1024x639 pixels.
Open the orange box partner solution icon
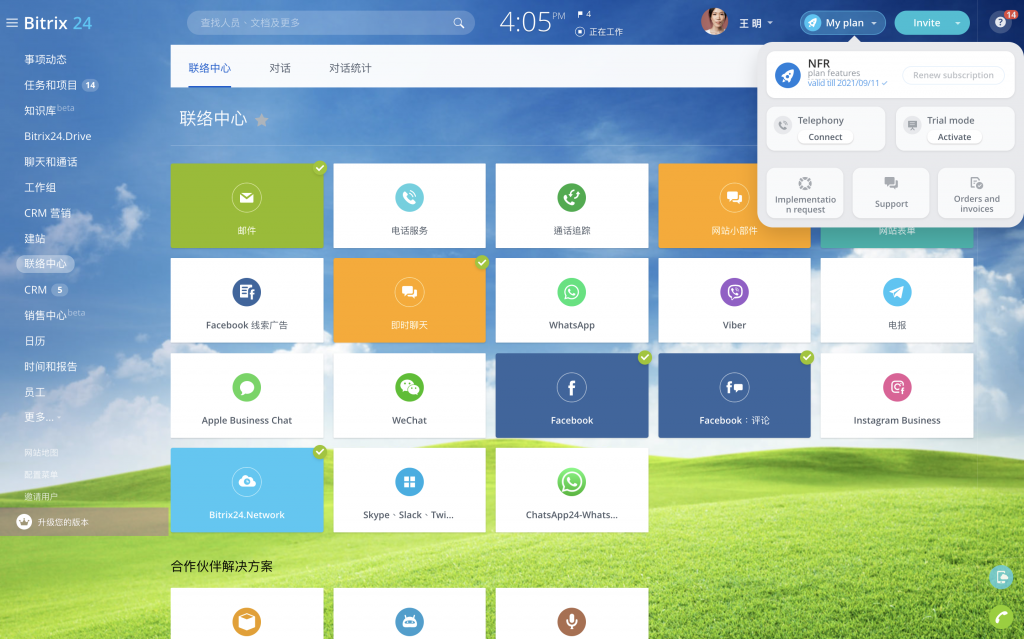coord(247,622)
